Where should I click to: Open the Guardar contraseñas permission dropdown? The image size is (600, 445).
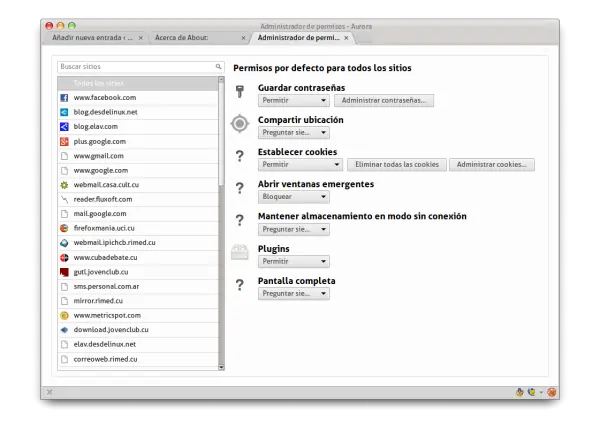point(293,101)
